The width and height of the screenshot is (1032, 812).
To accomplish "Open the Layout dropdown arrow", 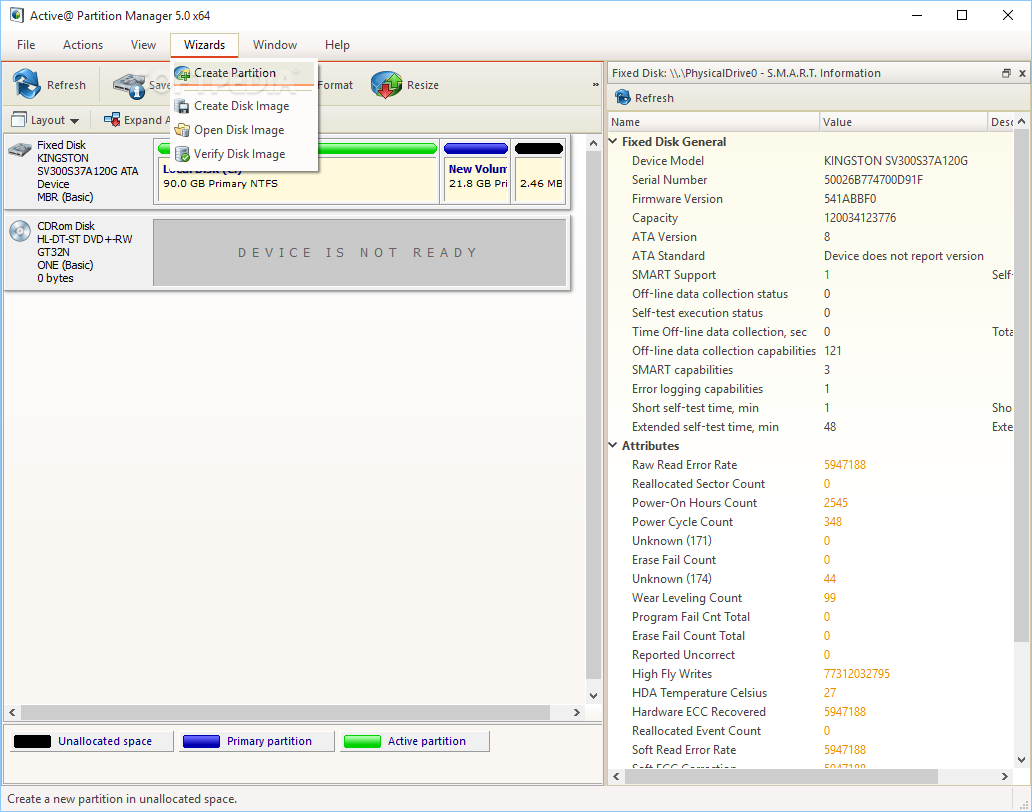I will 74,121.
